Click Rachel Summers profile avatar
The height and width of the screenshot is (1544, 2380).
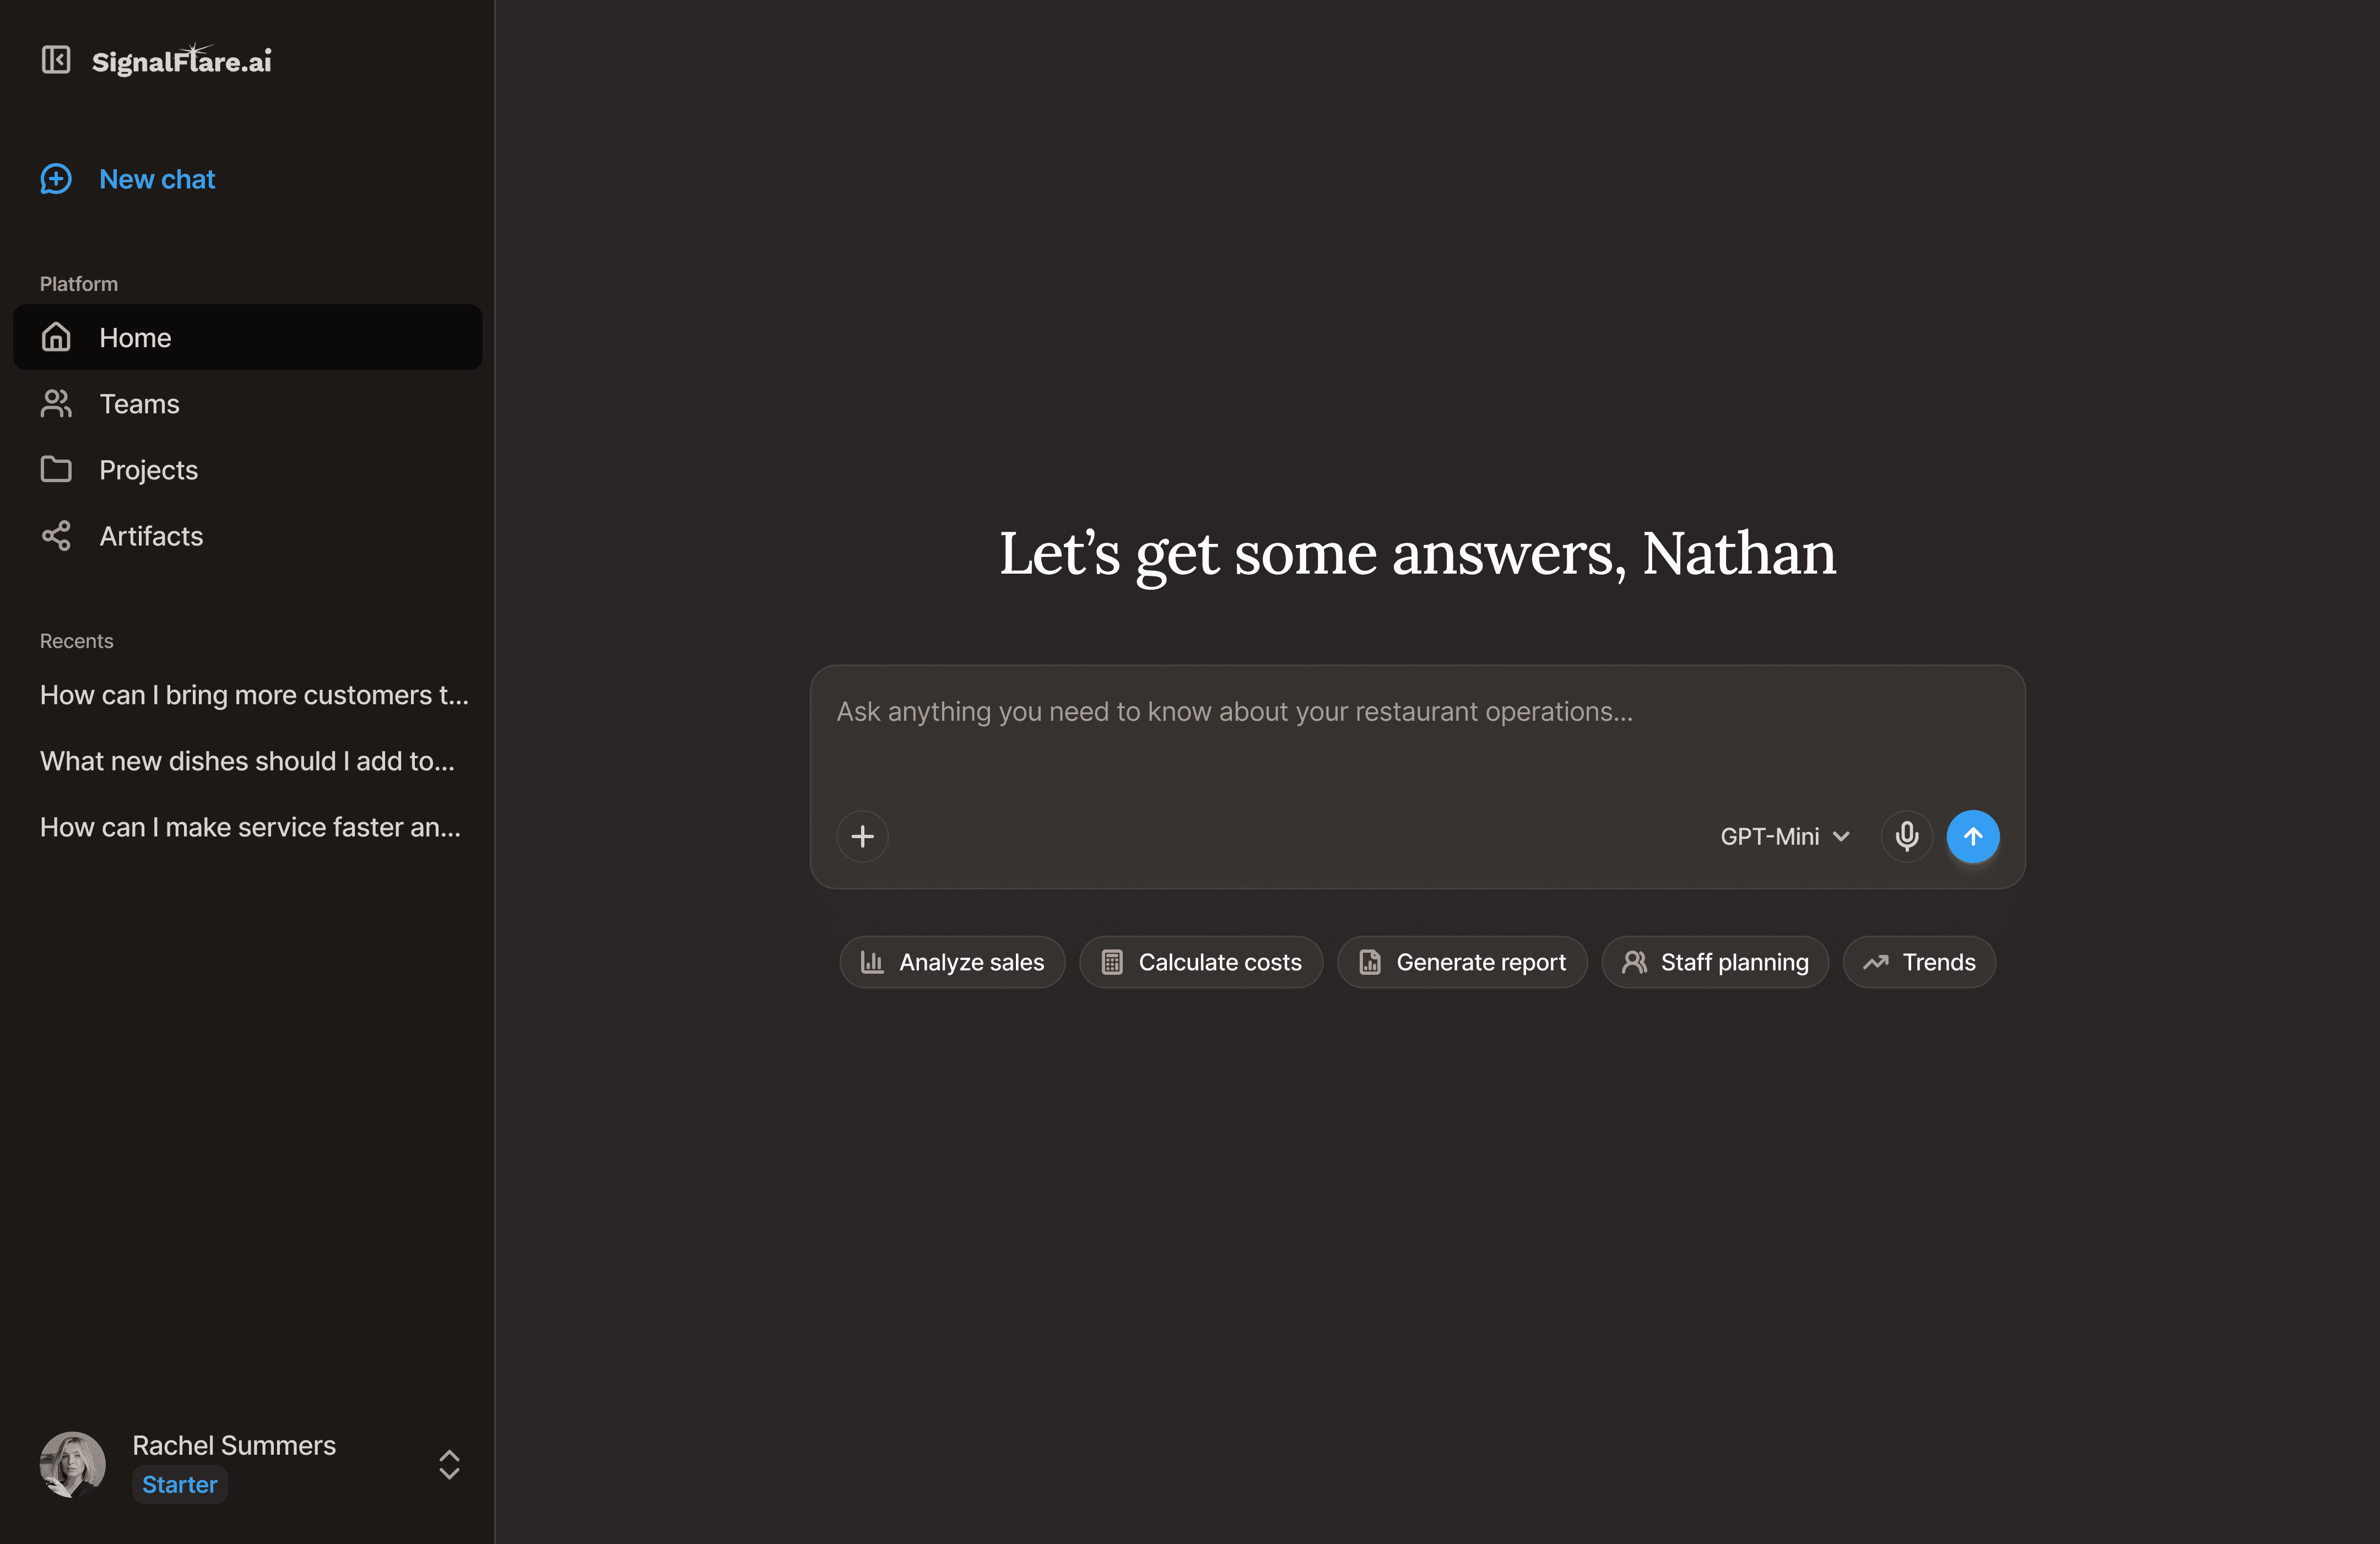coord(72,1464)
